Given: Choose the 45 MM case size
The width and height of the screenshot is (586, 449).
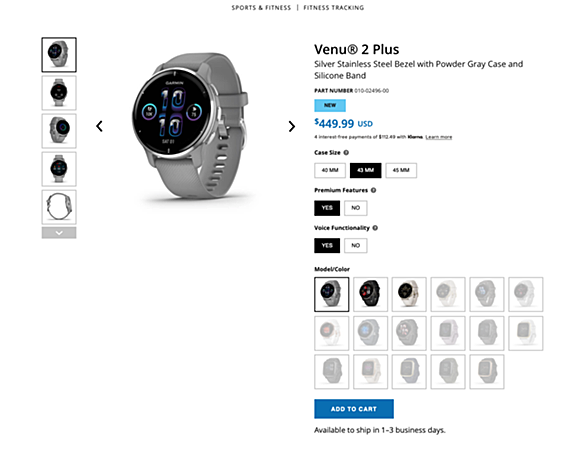Looking at the screenshot, I should 401,170.
